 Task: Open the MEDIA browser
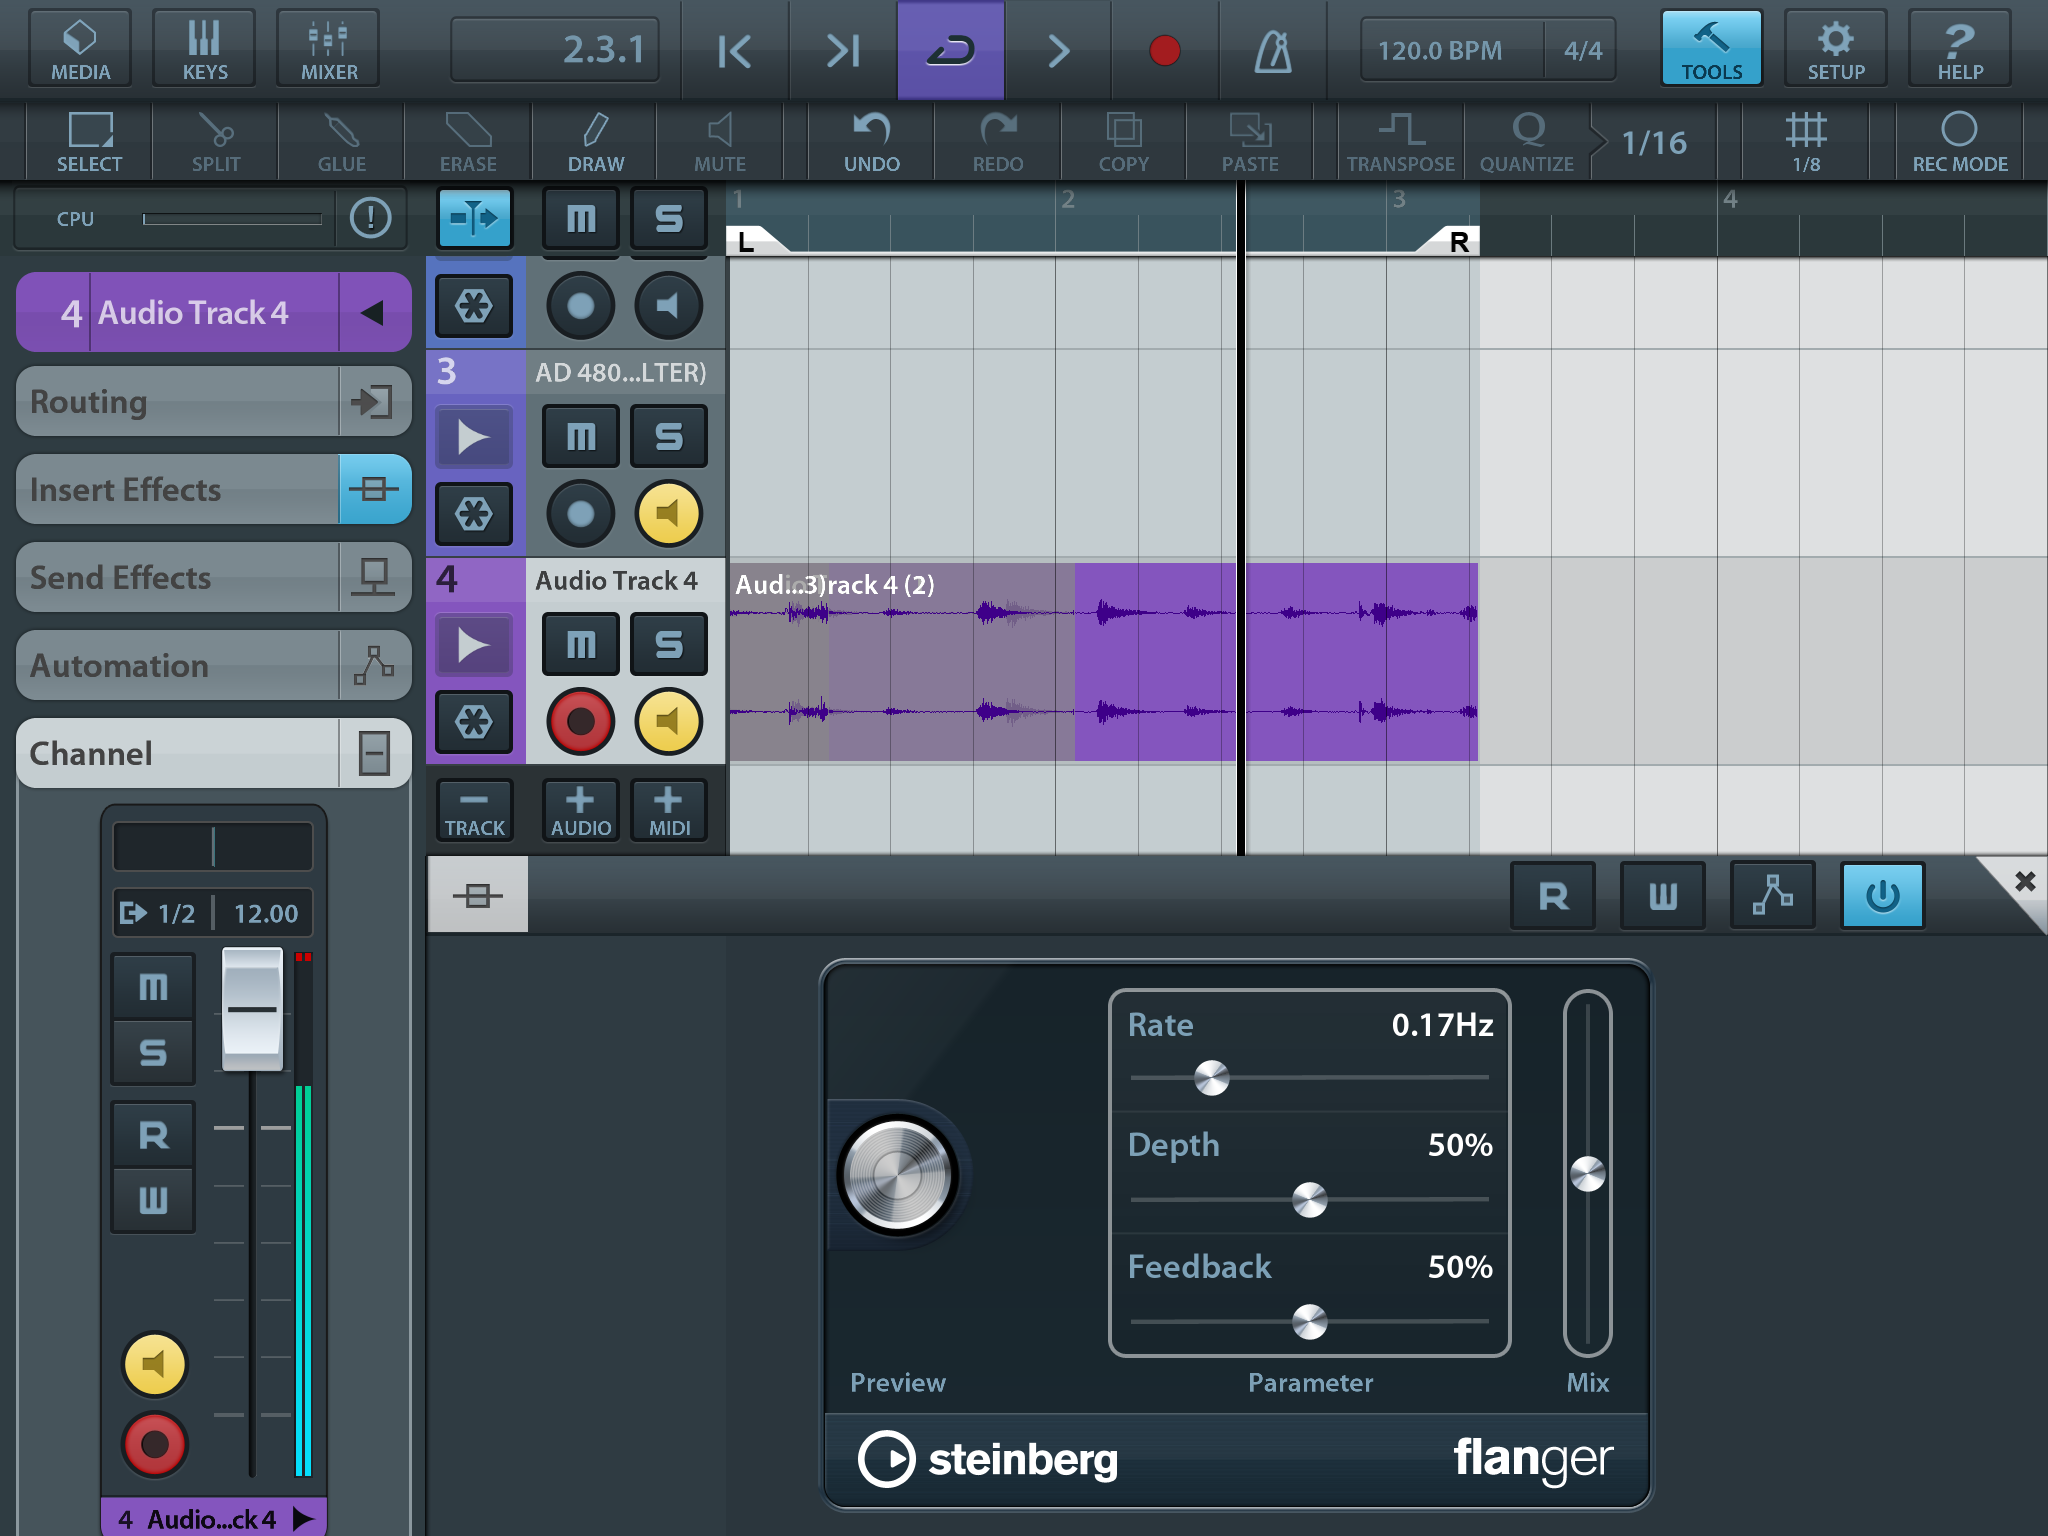click(x=80, y=48)
